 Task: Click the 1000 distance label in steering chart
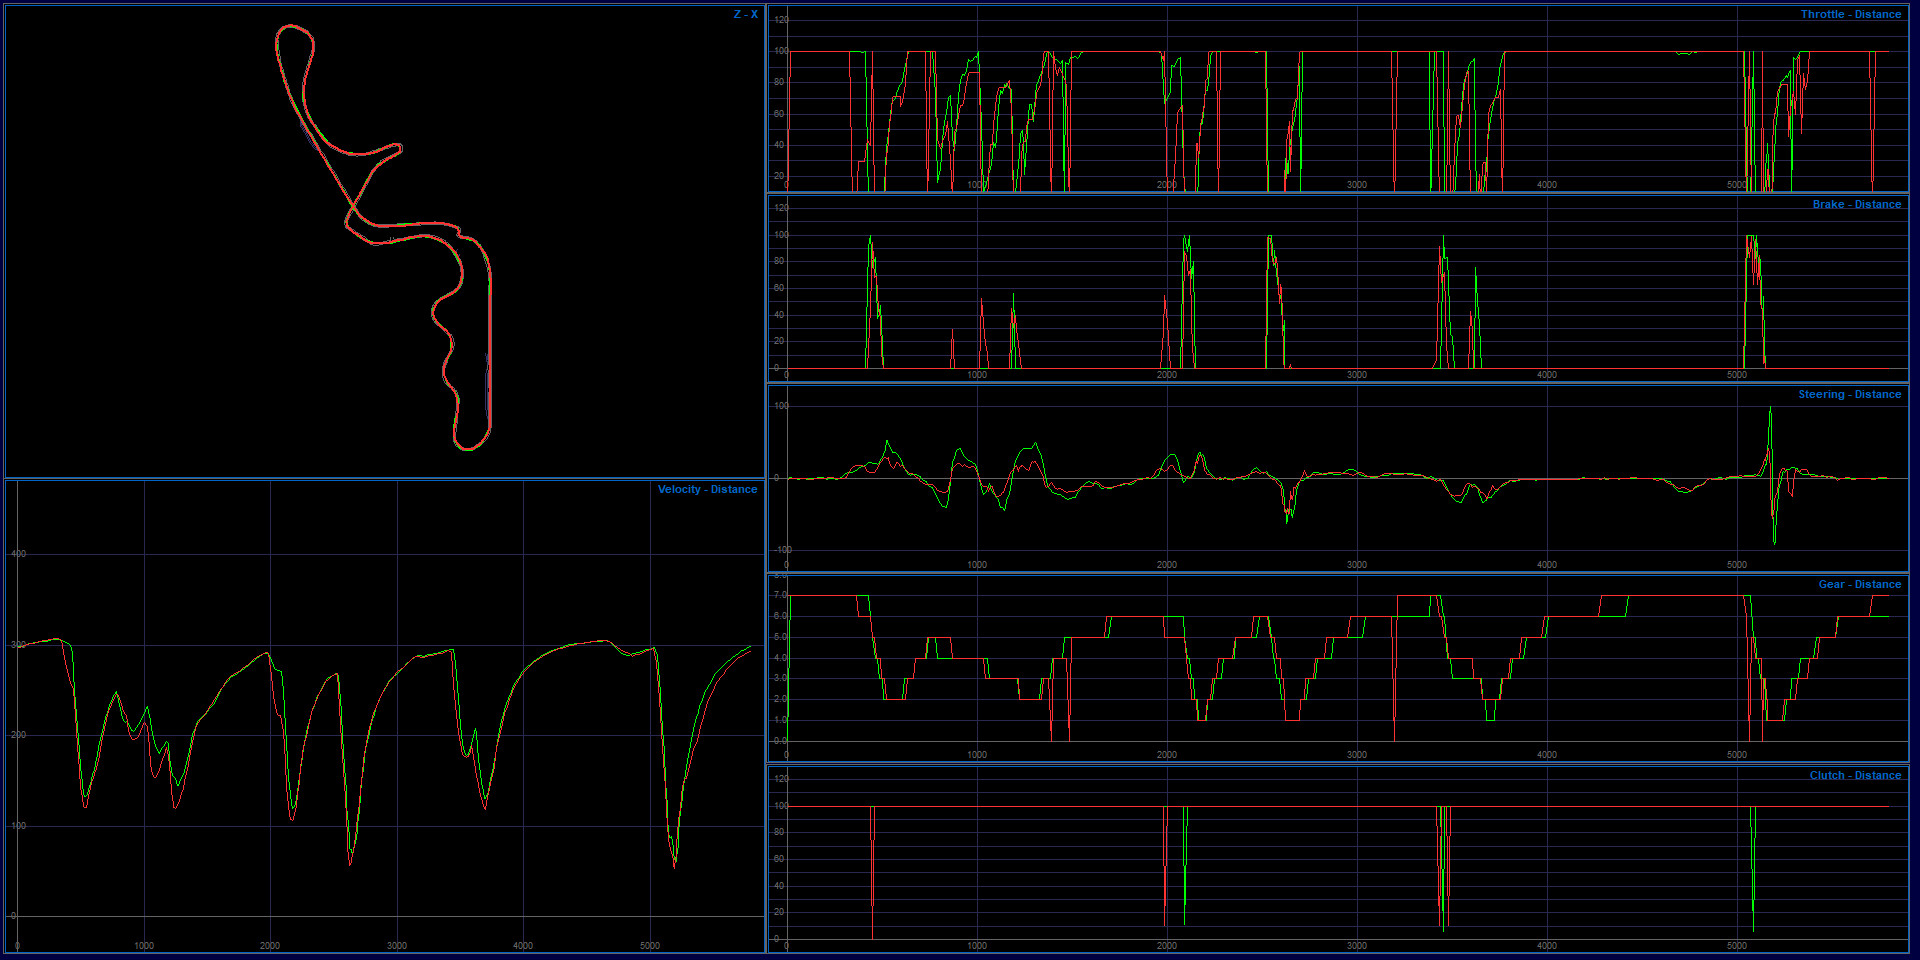(x=977, y=565)
